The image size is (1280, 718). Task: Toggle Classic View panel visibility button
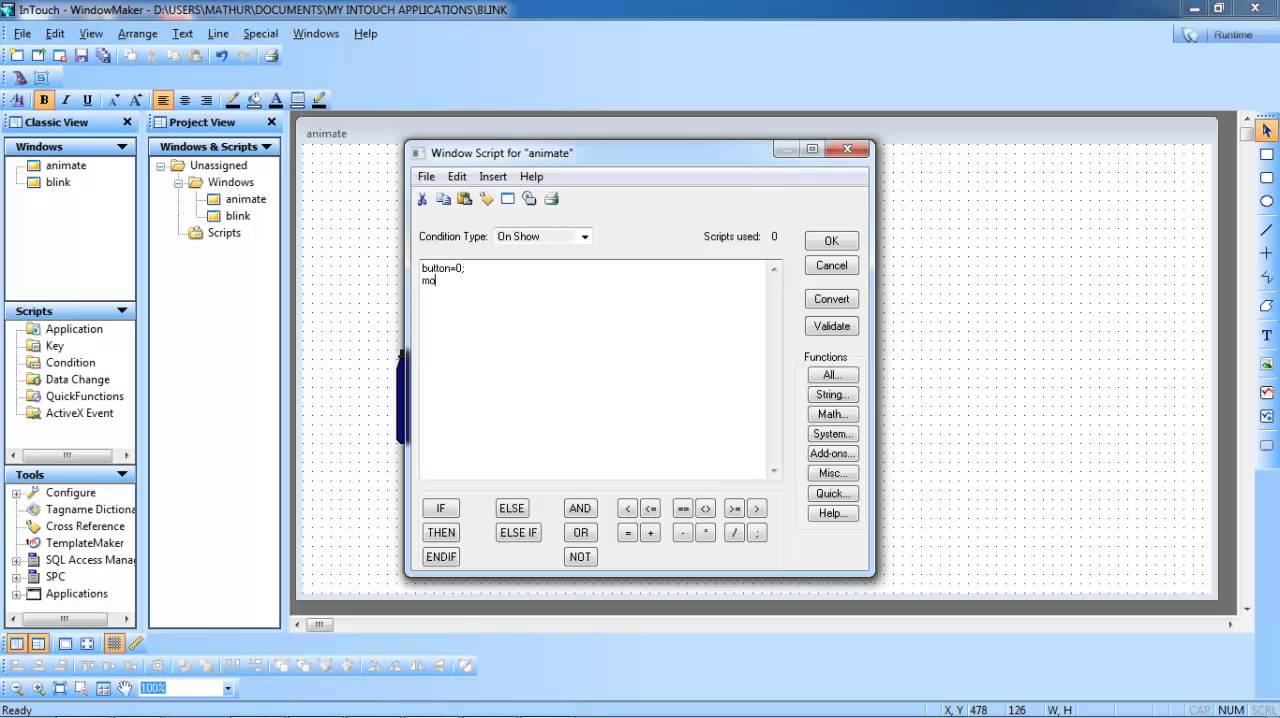coord(17,644)
